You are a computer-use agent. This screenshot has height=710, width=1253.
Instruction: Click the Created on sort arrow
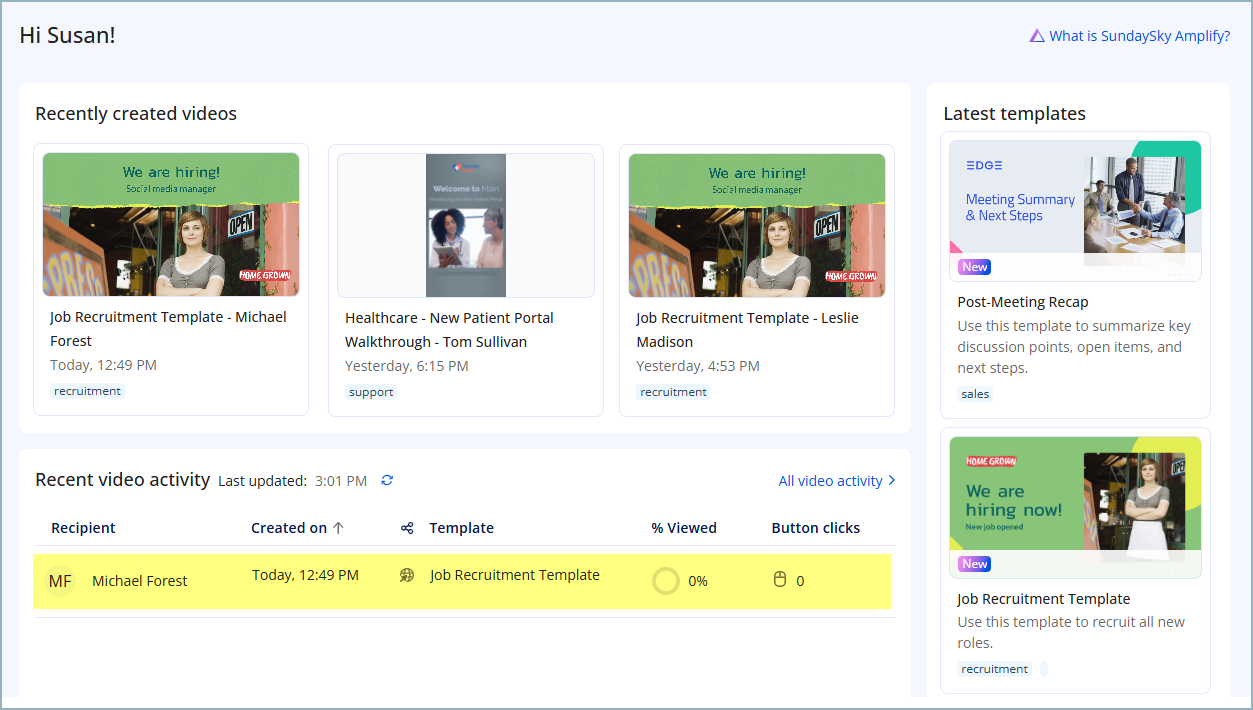[x=338, y=528]
